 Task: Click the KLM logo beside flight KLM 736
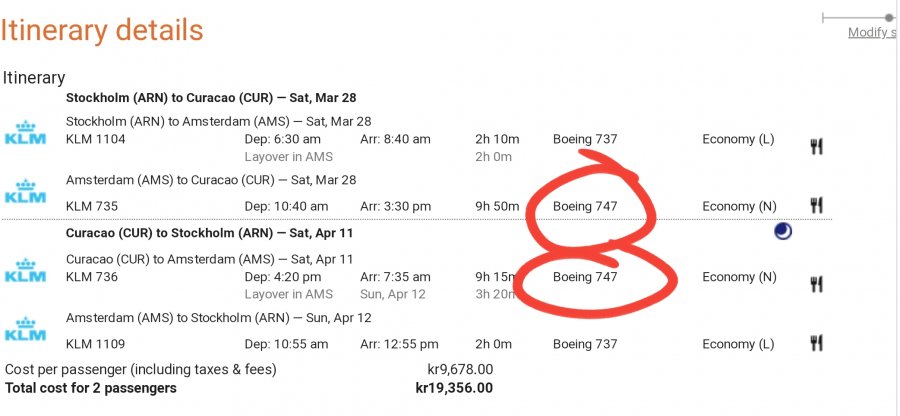click(26, 268)
